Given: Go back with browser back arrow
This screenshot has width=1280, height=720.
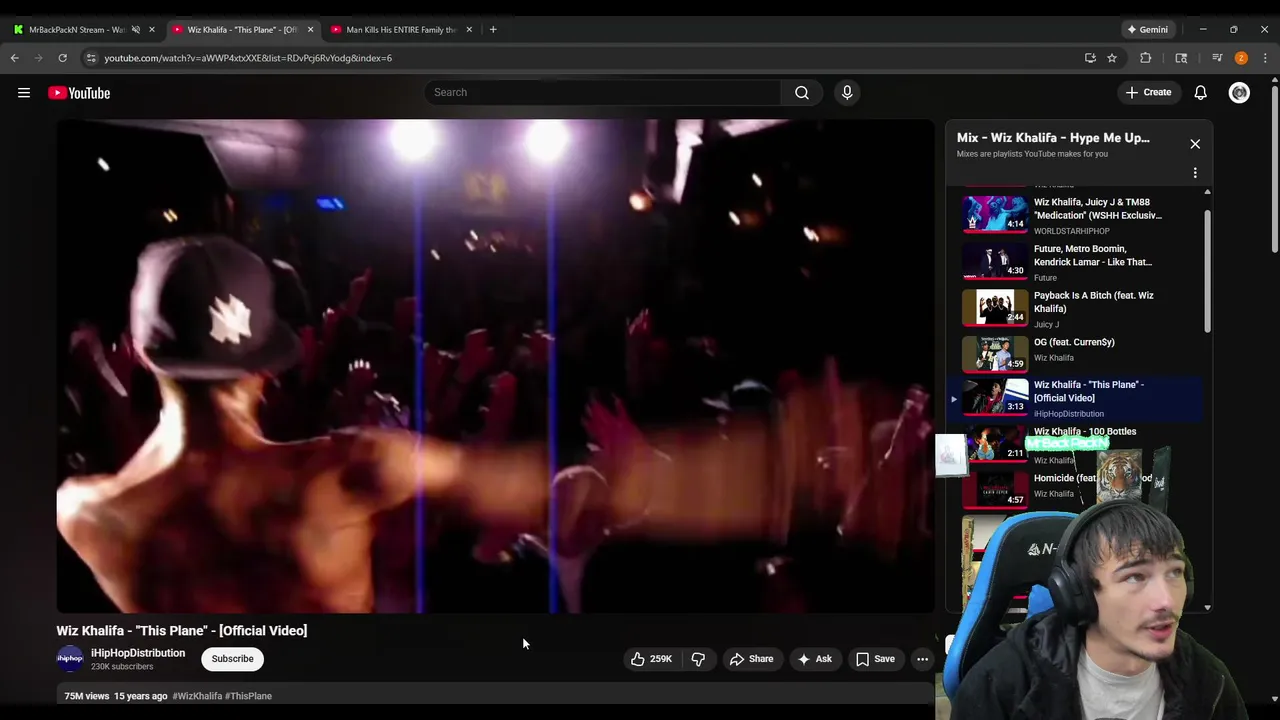Looking at the screenshot, I should 15,58.
